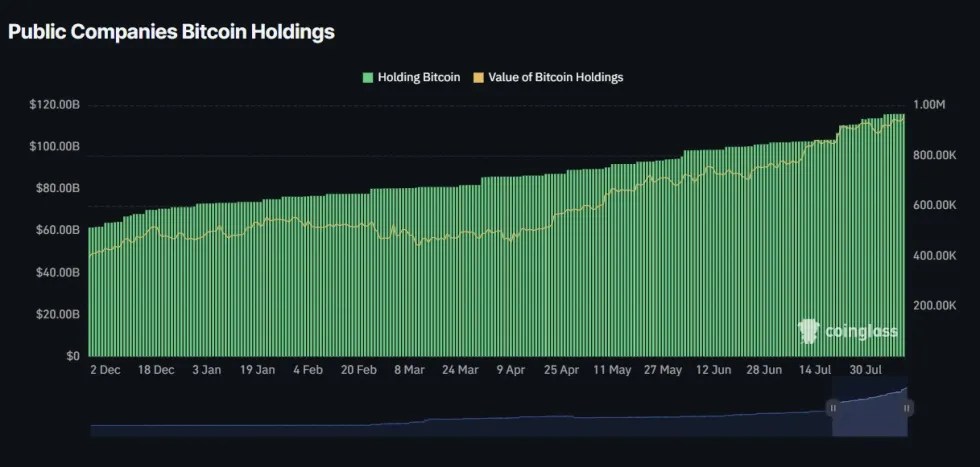The width and height of the screenshot is (980, 467).
Task: Click the yellow Value of Bitcoin Holdings swatch
Action: (478, 77)
